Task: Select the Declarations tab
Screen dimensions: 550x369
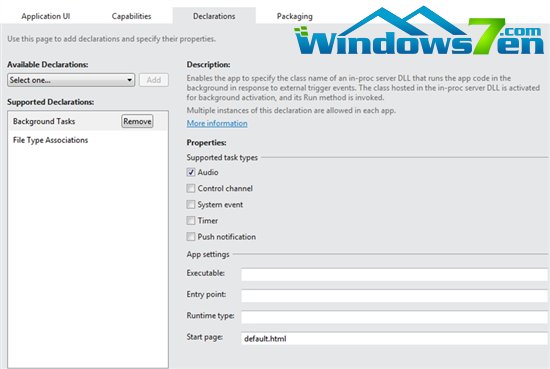Action: pyautogui.click(x=214, y=16)
